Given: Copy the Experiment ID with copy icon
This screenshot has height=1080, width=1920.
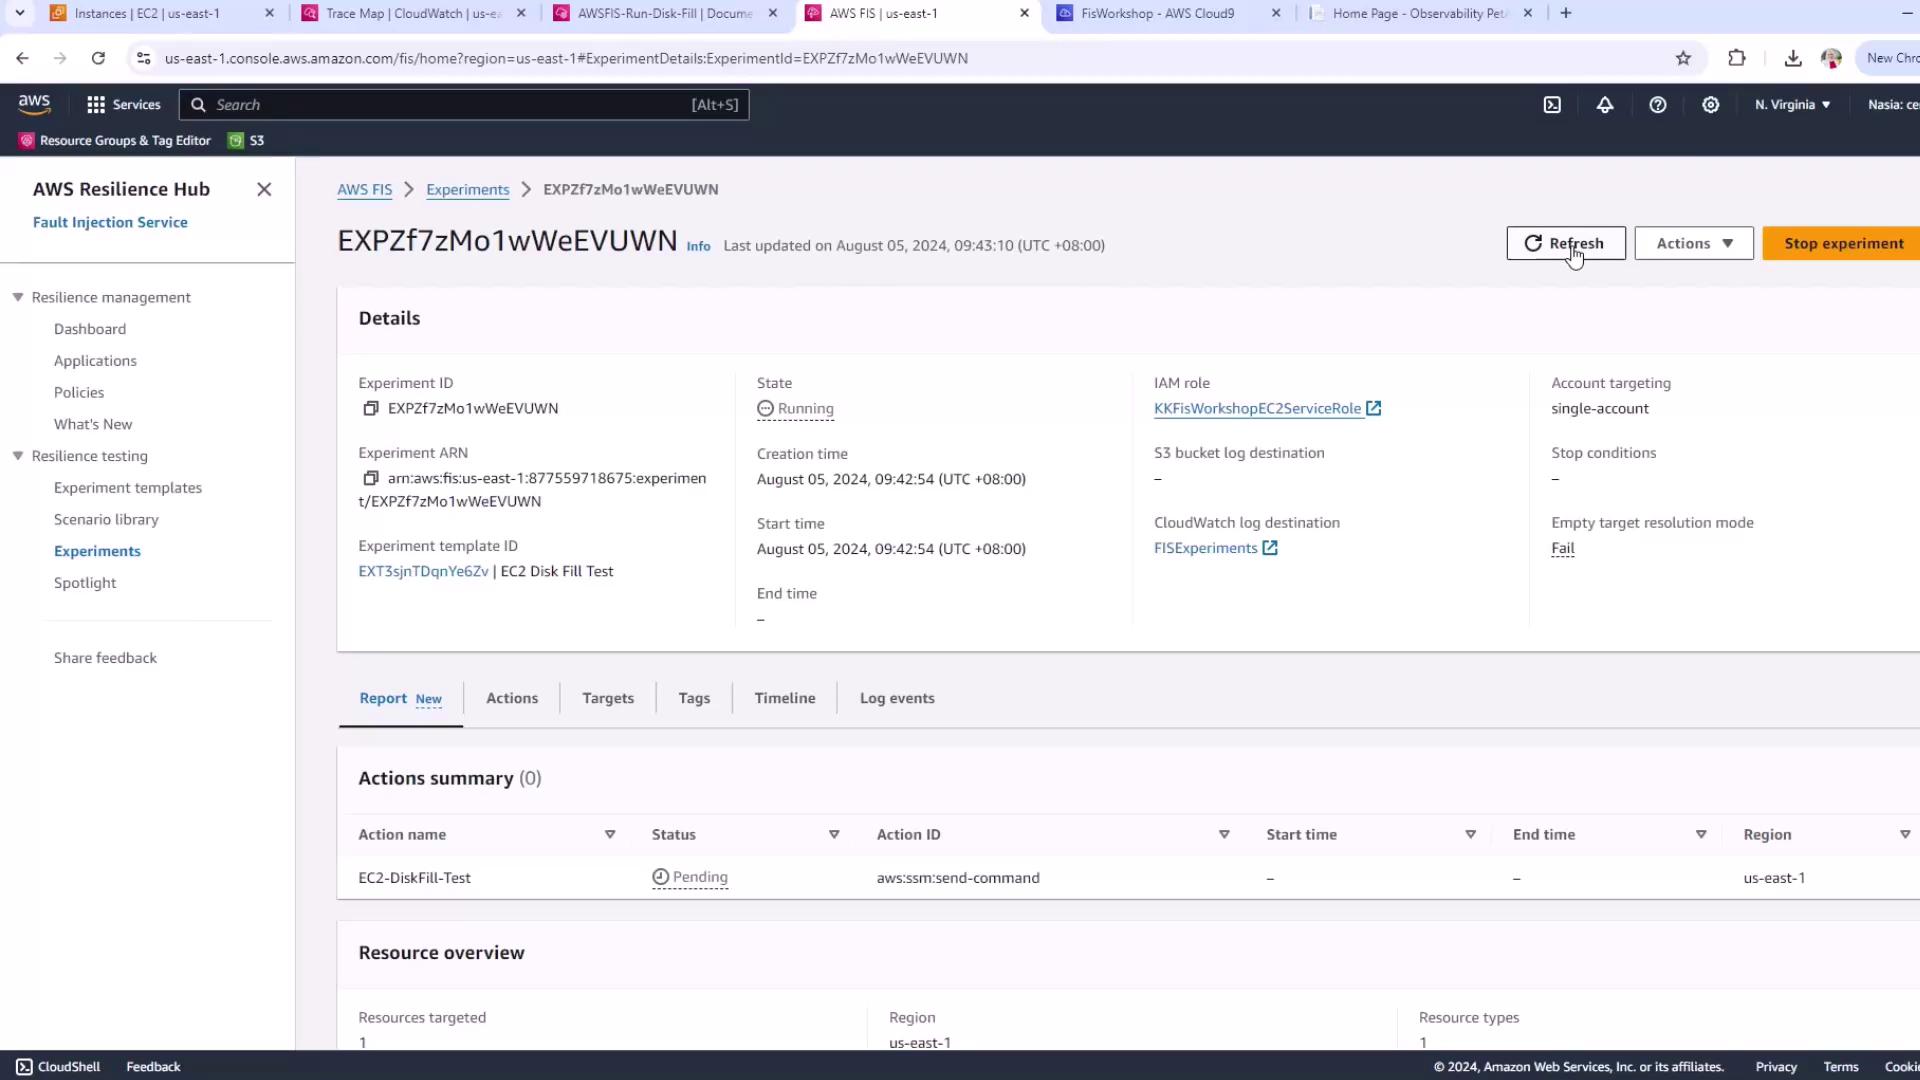Looking at the screenshot, I should pos(370,409).
